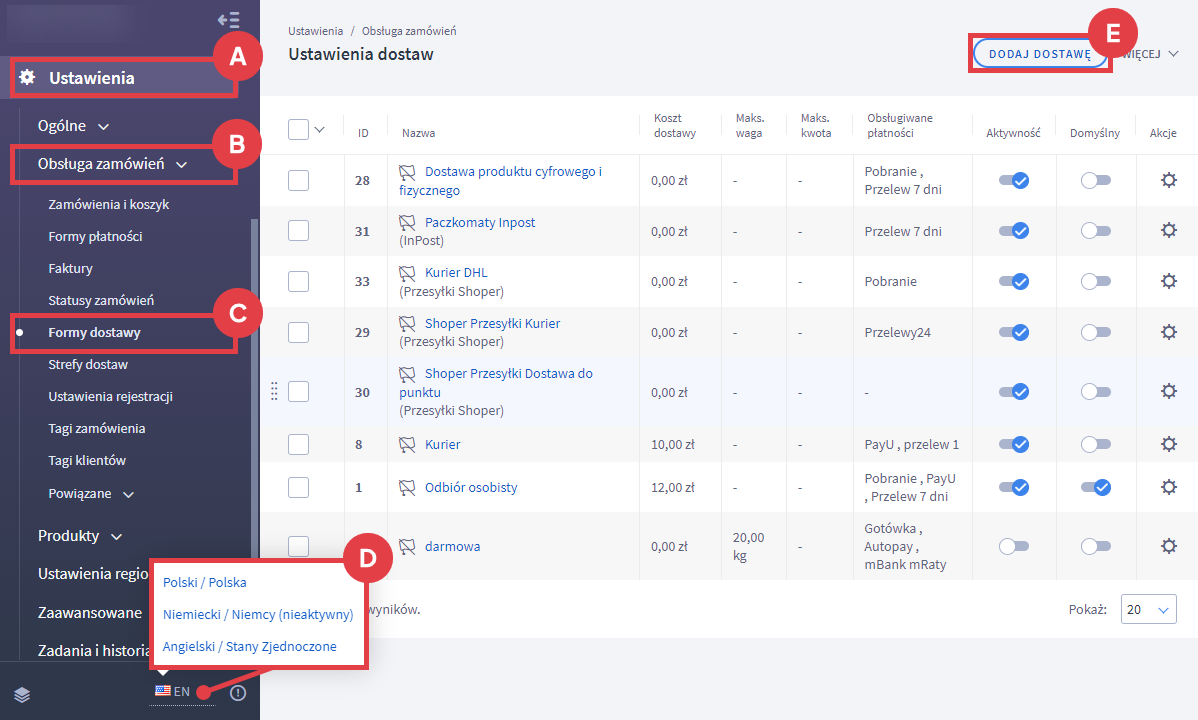Open actions gear for Paczkomaty Inpost

[1168, 231]
